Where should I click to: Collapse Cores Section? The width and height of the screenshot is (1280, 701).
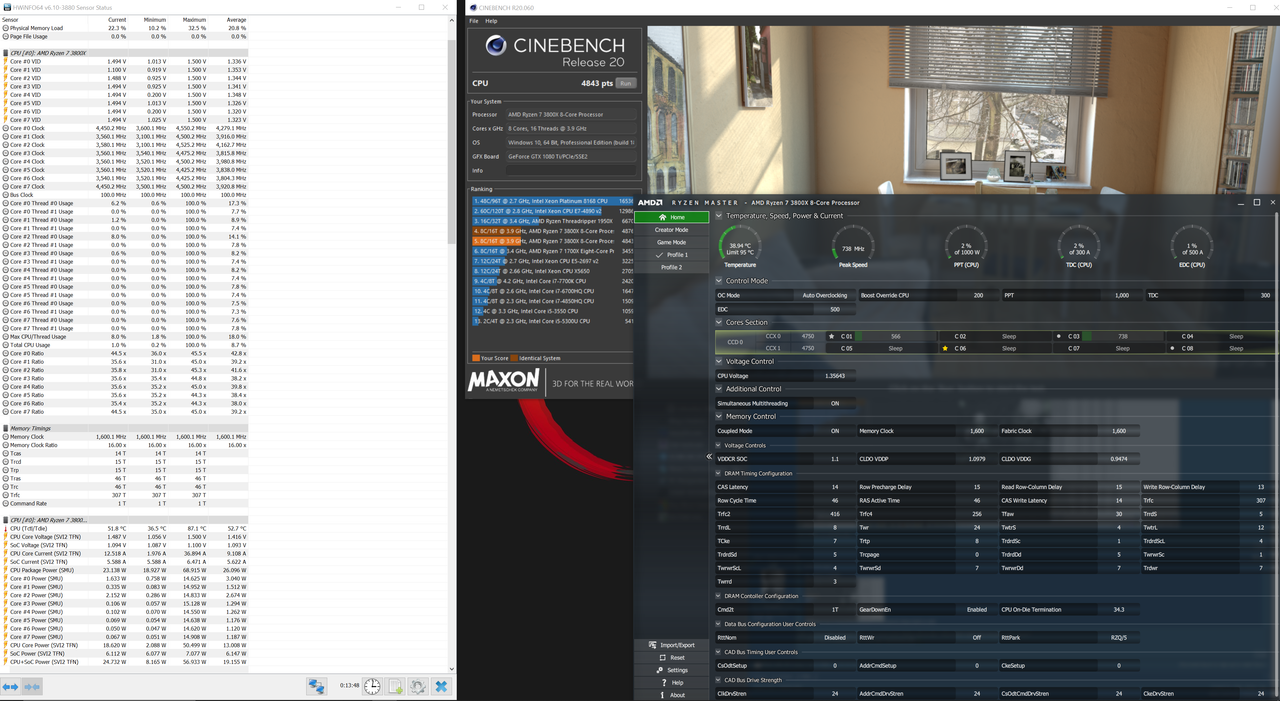[719, 322]
